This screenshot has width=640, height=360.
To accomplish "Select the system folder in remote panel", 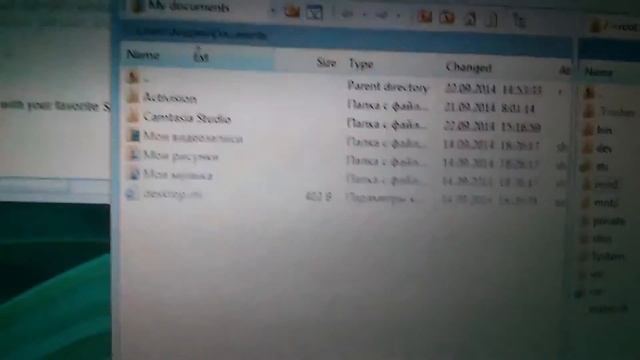I will [x=607, y=257].
